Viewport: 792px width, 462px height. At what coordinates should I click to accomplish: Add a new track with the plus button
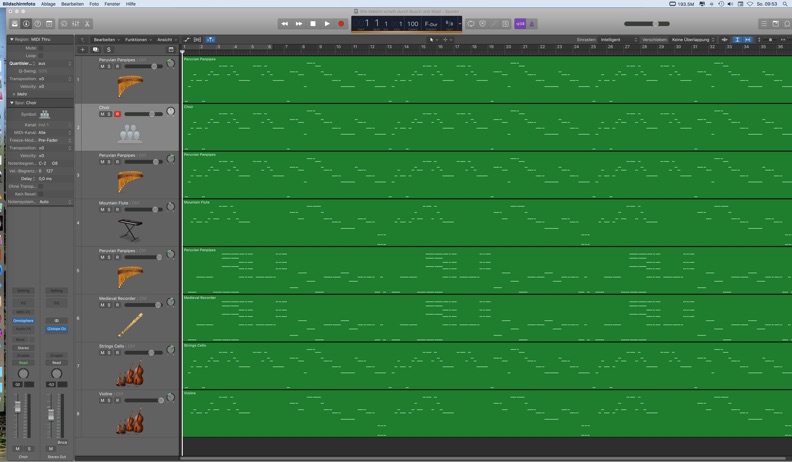tap(82, 49)
